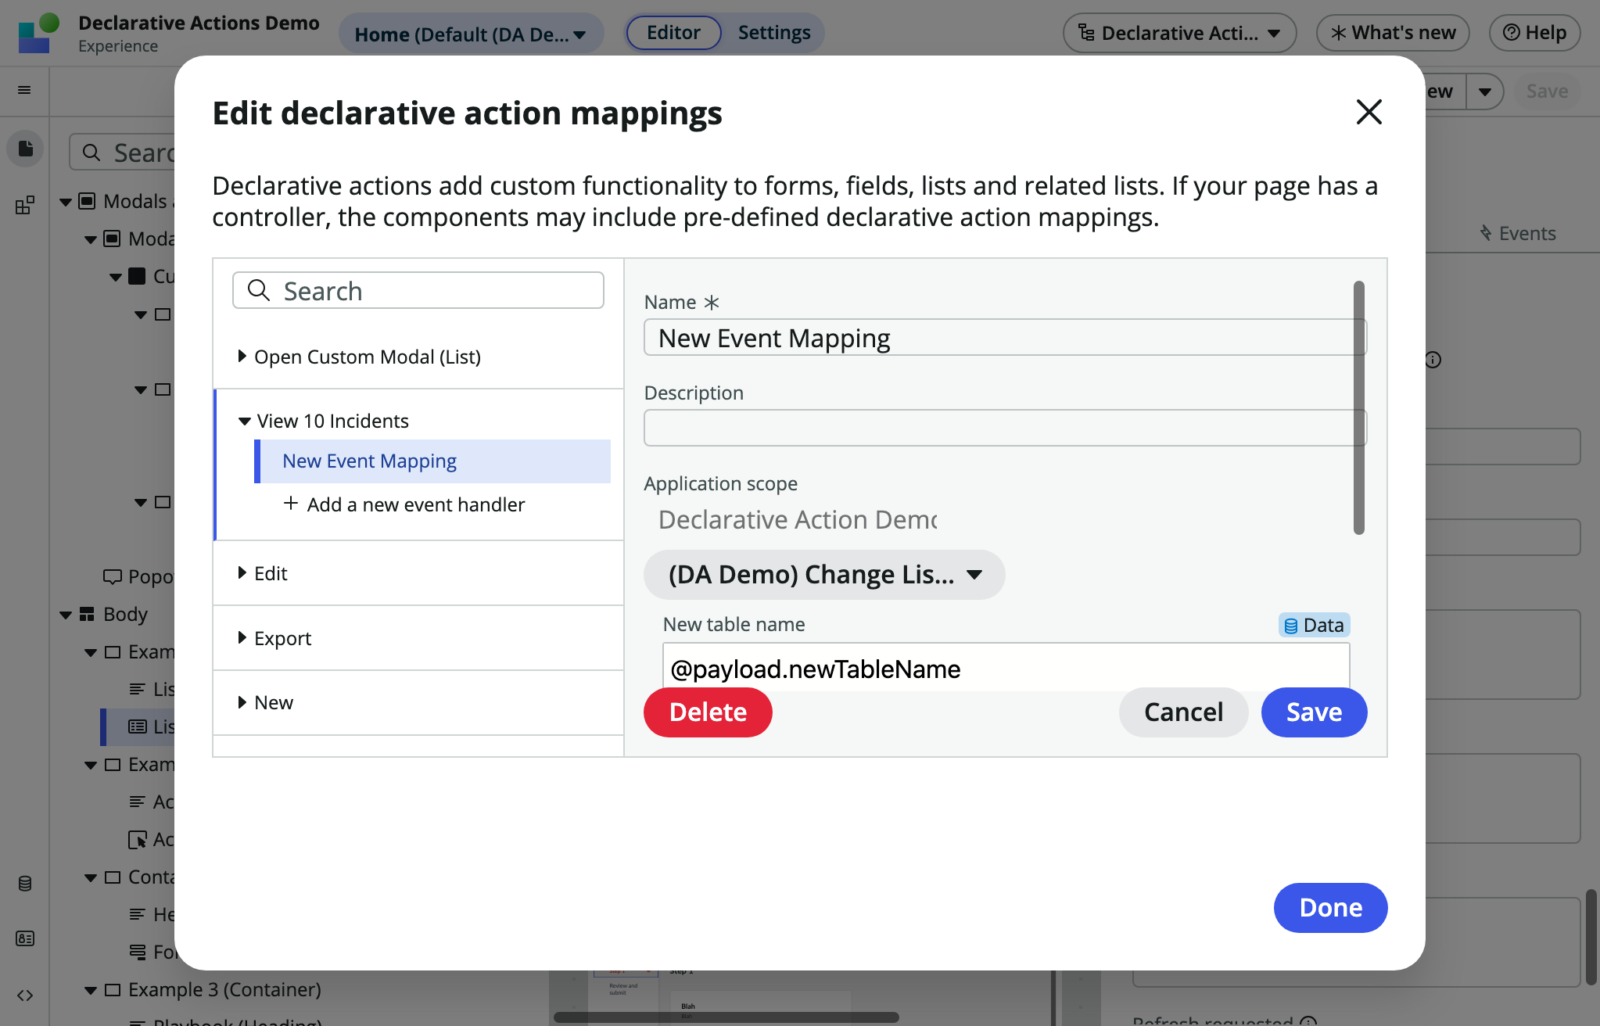This screenshot has width=1600, height=1026.
Task: Switch to the Settings tab
Action: [x=774, y=32]
